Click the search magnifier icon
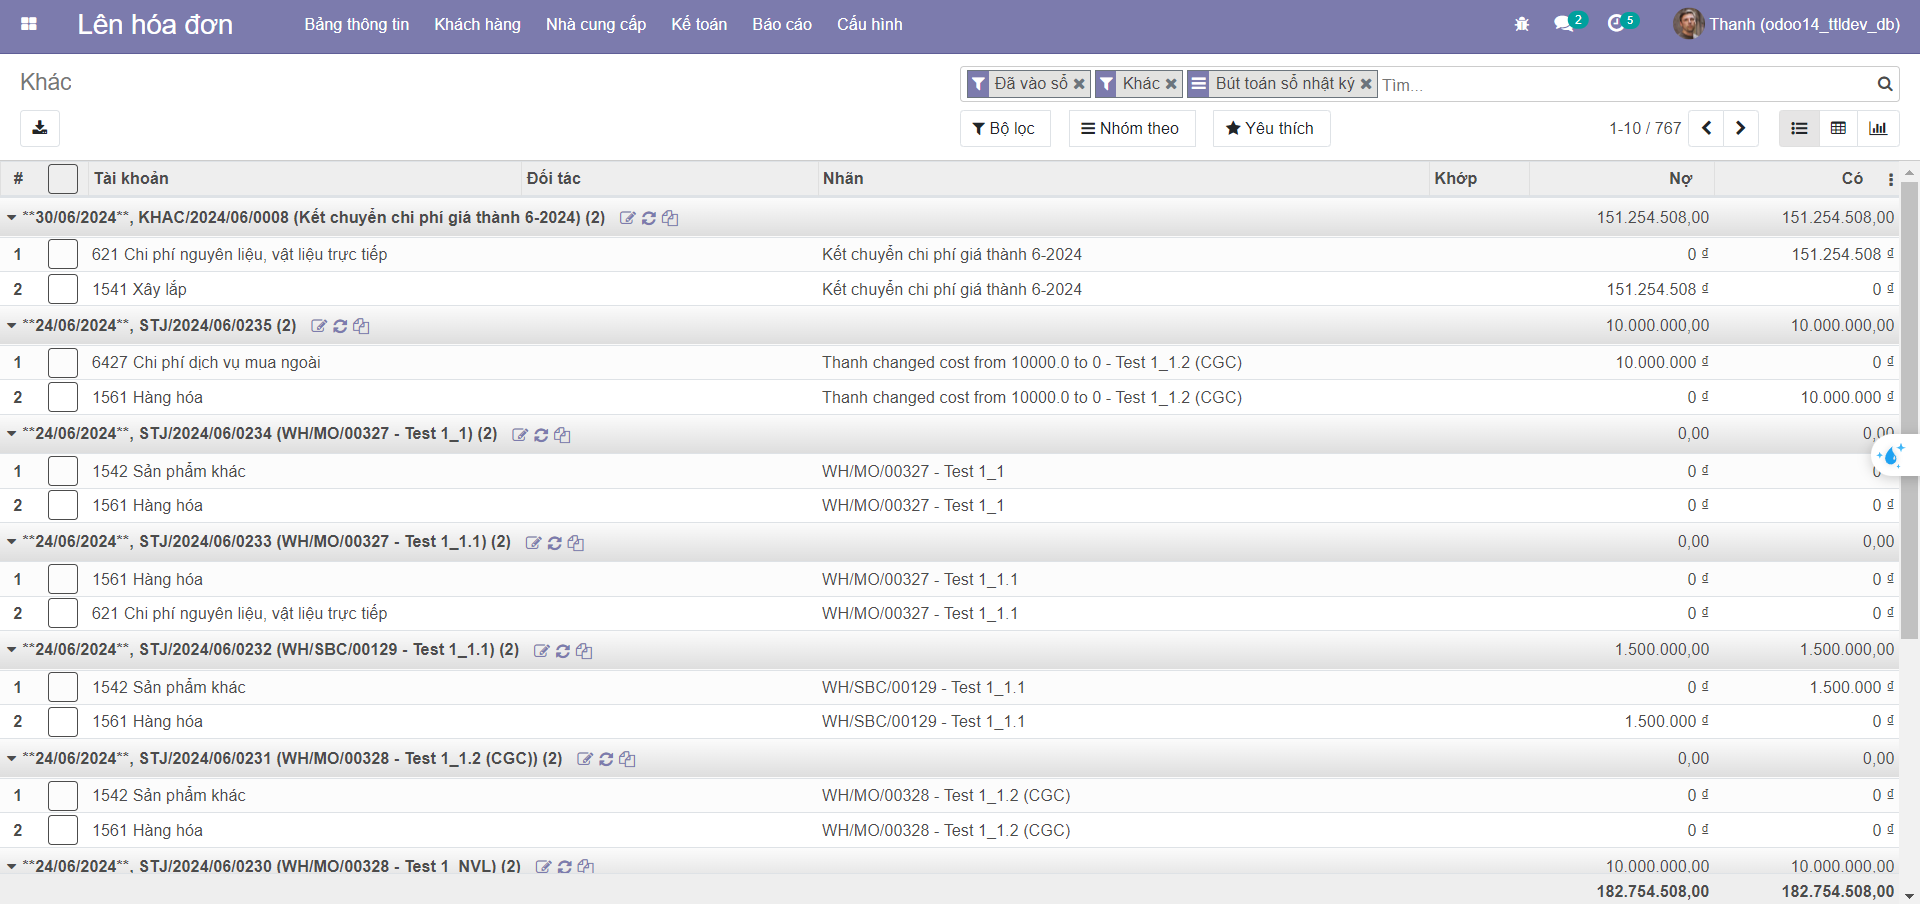The width and height of the screenshot is (1920, 904). 1884,84
